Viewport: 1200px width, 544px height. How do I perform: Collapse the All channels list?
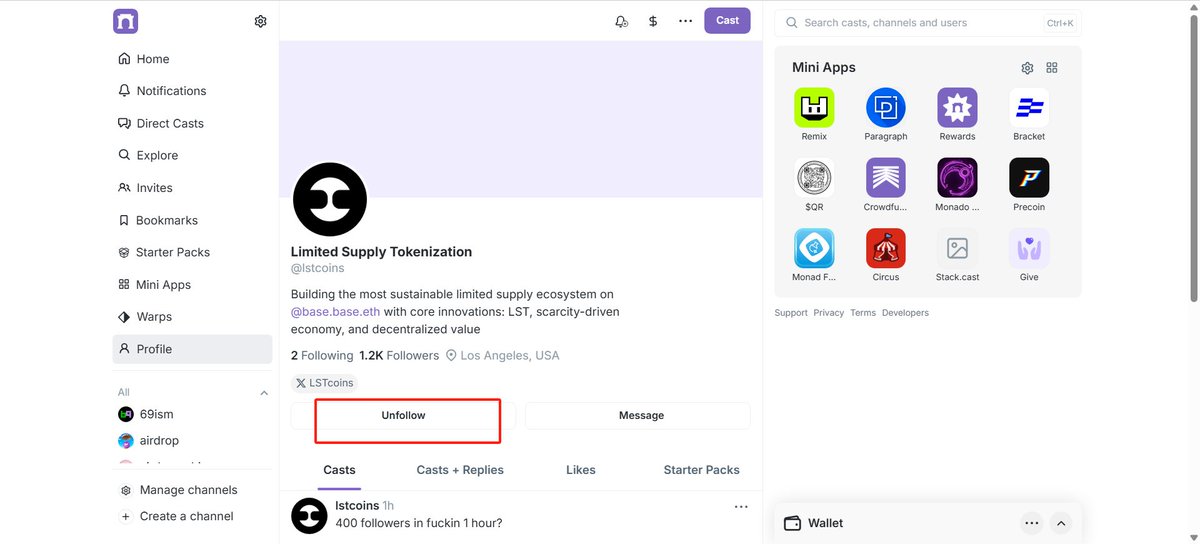coord(264,393)
